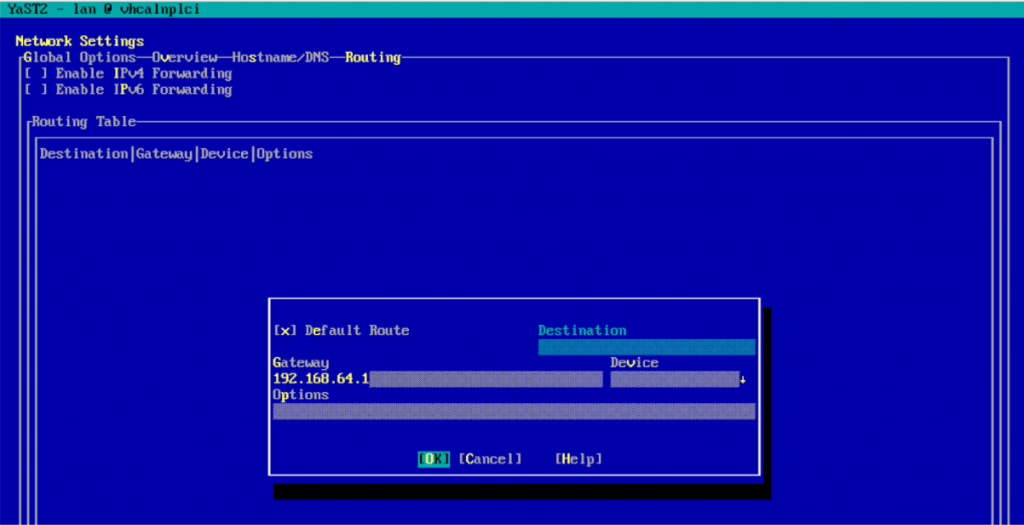Uncheck the Default Route checkbox
1024x525 pixels.
click(342, 330)
